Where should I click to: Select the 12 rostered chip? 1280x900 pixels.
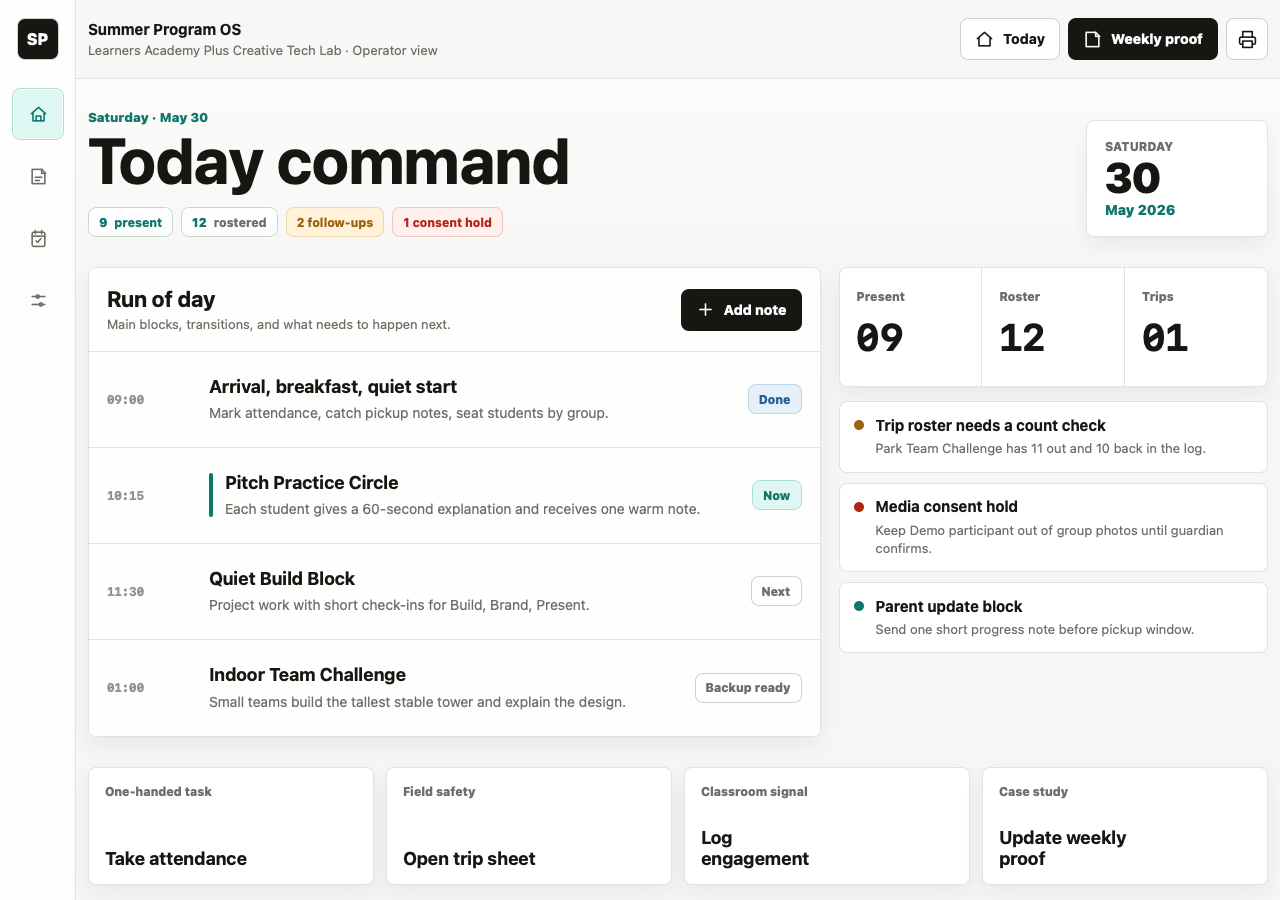229,222
